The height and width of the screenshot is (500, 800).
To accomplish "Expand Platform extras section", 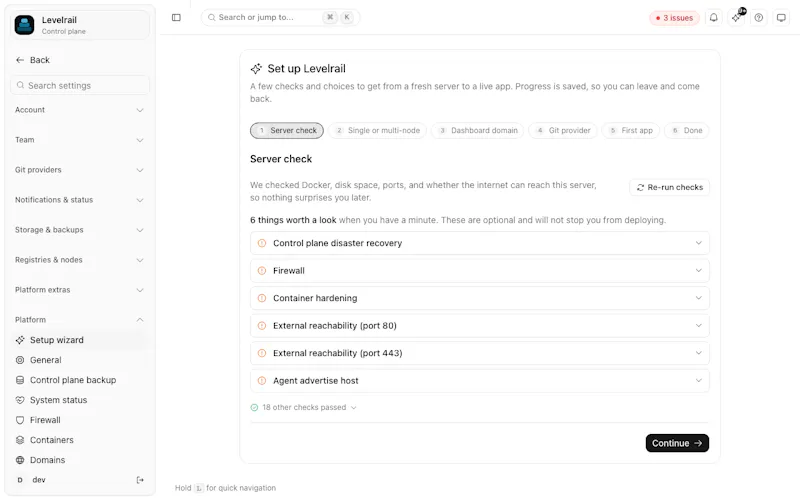I will pos(79,290).
